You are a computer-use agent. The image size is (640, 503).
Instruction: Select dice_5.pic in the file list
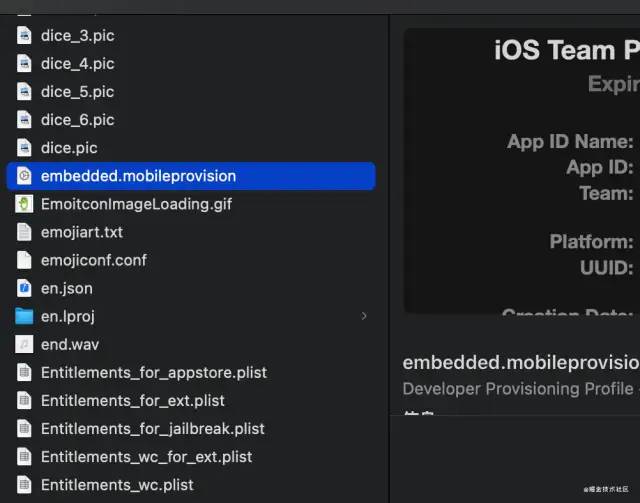191,92
